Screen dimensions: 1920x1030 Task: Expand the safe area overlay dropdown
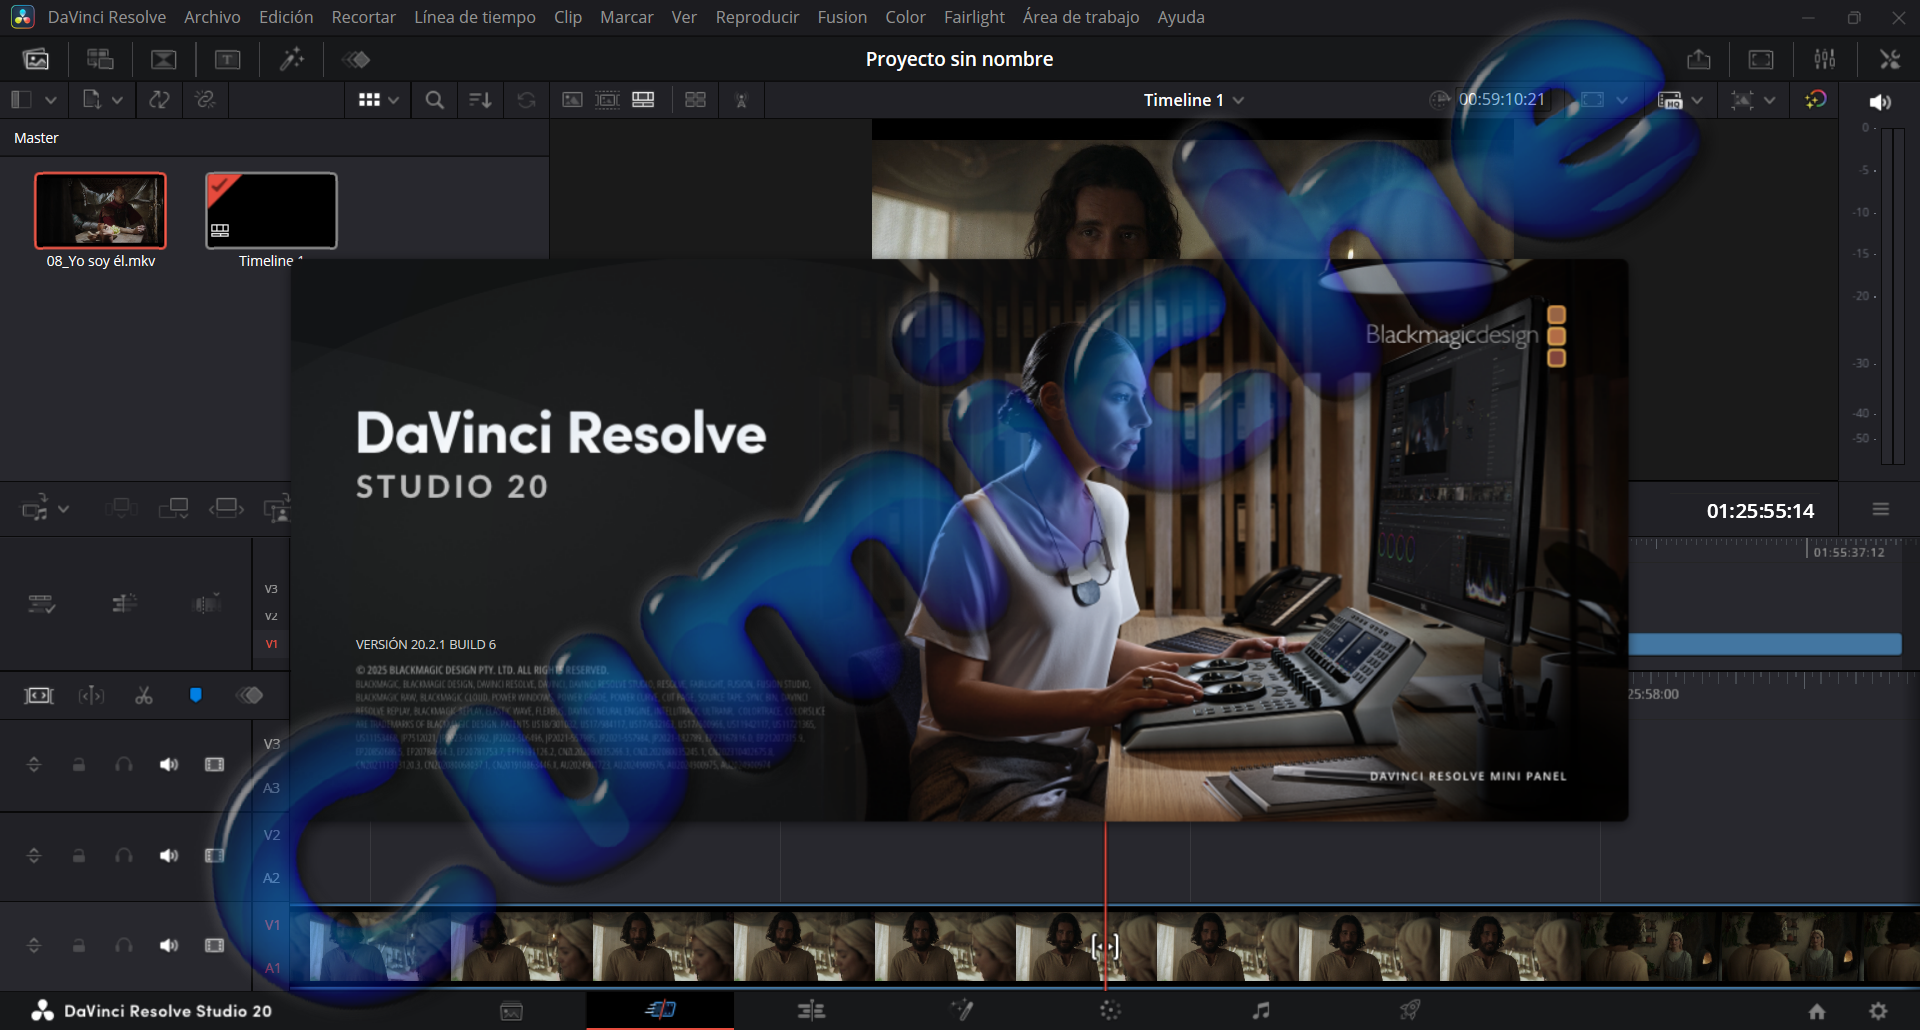click(x=1769, y=100)
